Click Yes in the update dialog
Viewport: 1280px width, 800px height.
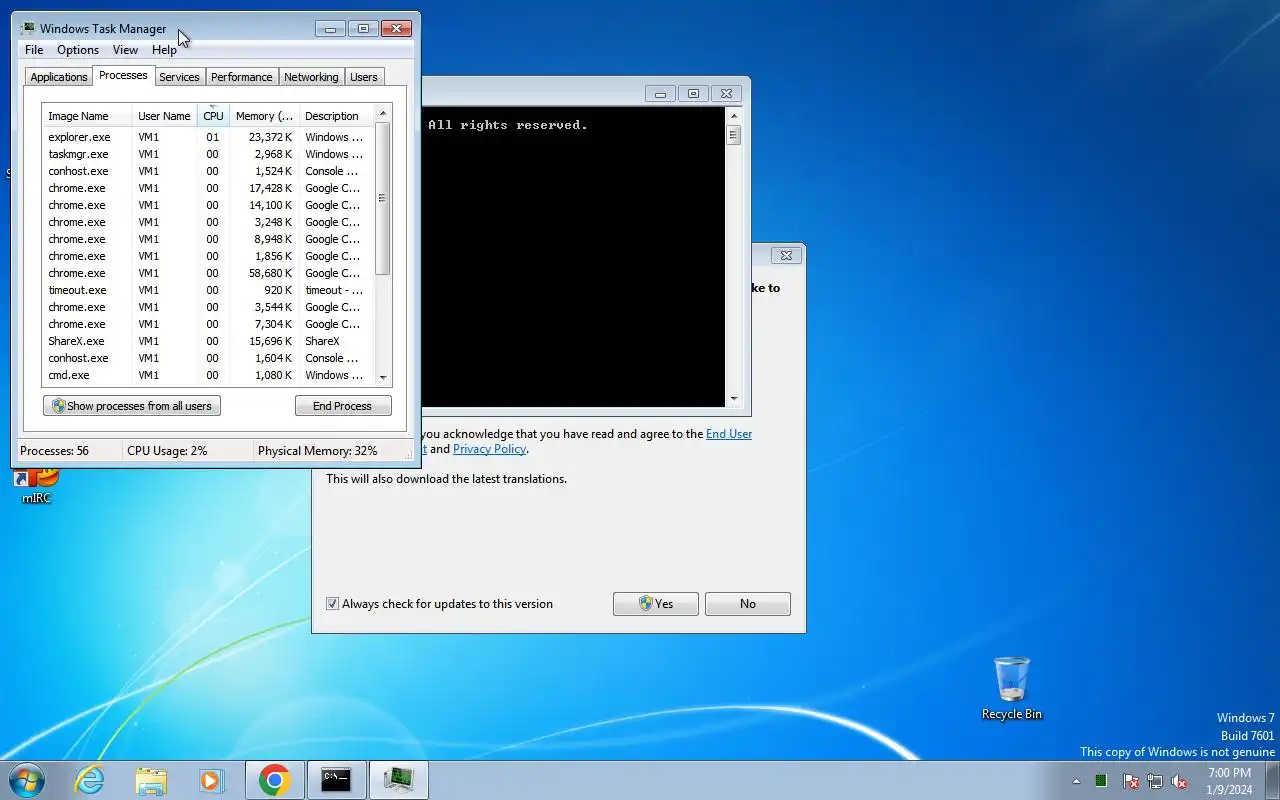coord(655,604)
